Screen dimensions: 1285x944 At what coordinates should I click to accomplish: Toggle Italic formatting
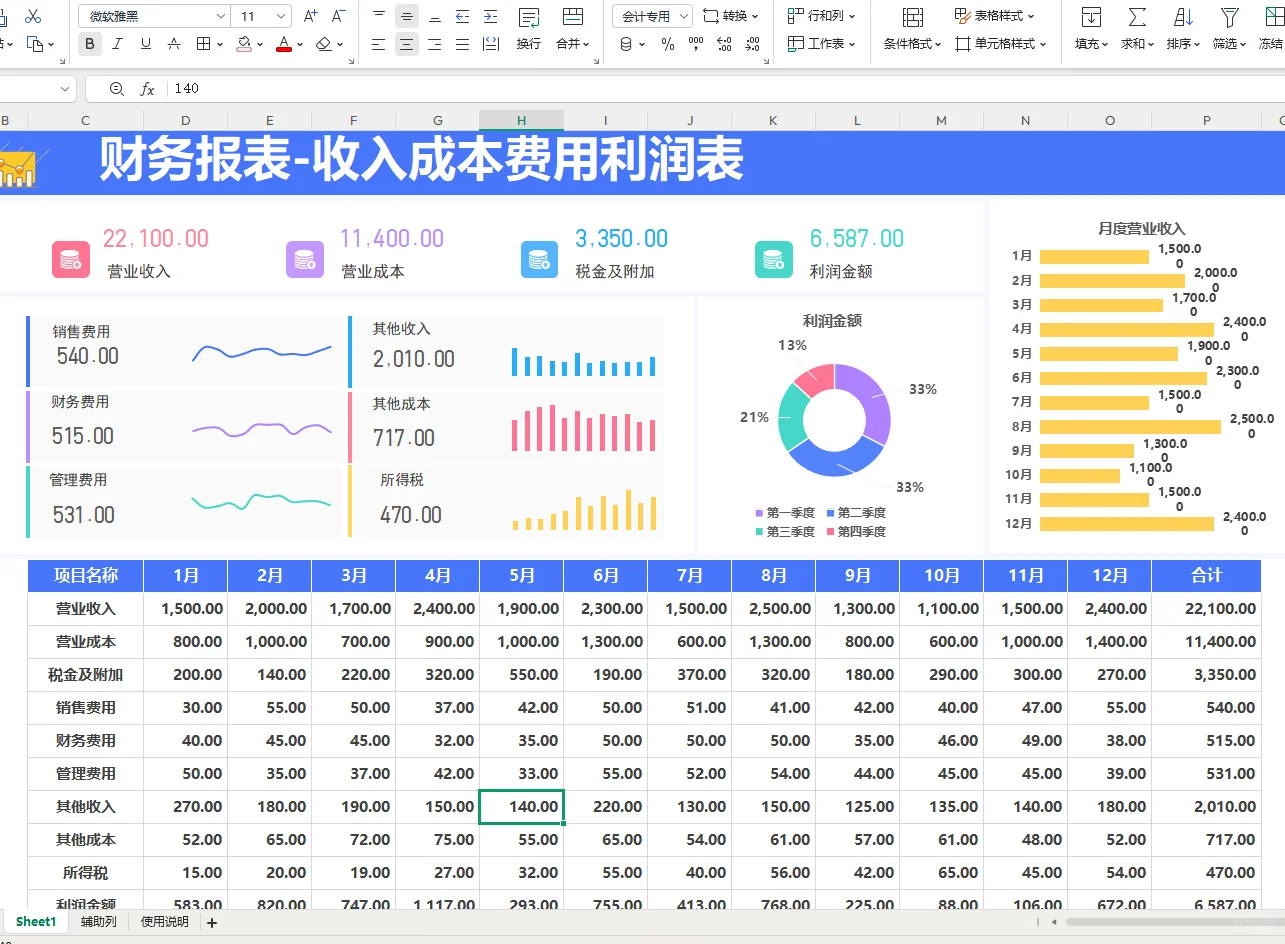(118, 44)
